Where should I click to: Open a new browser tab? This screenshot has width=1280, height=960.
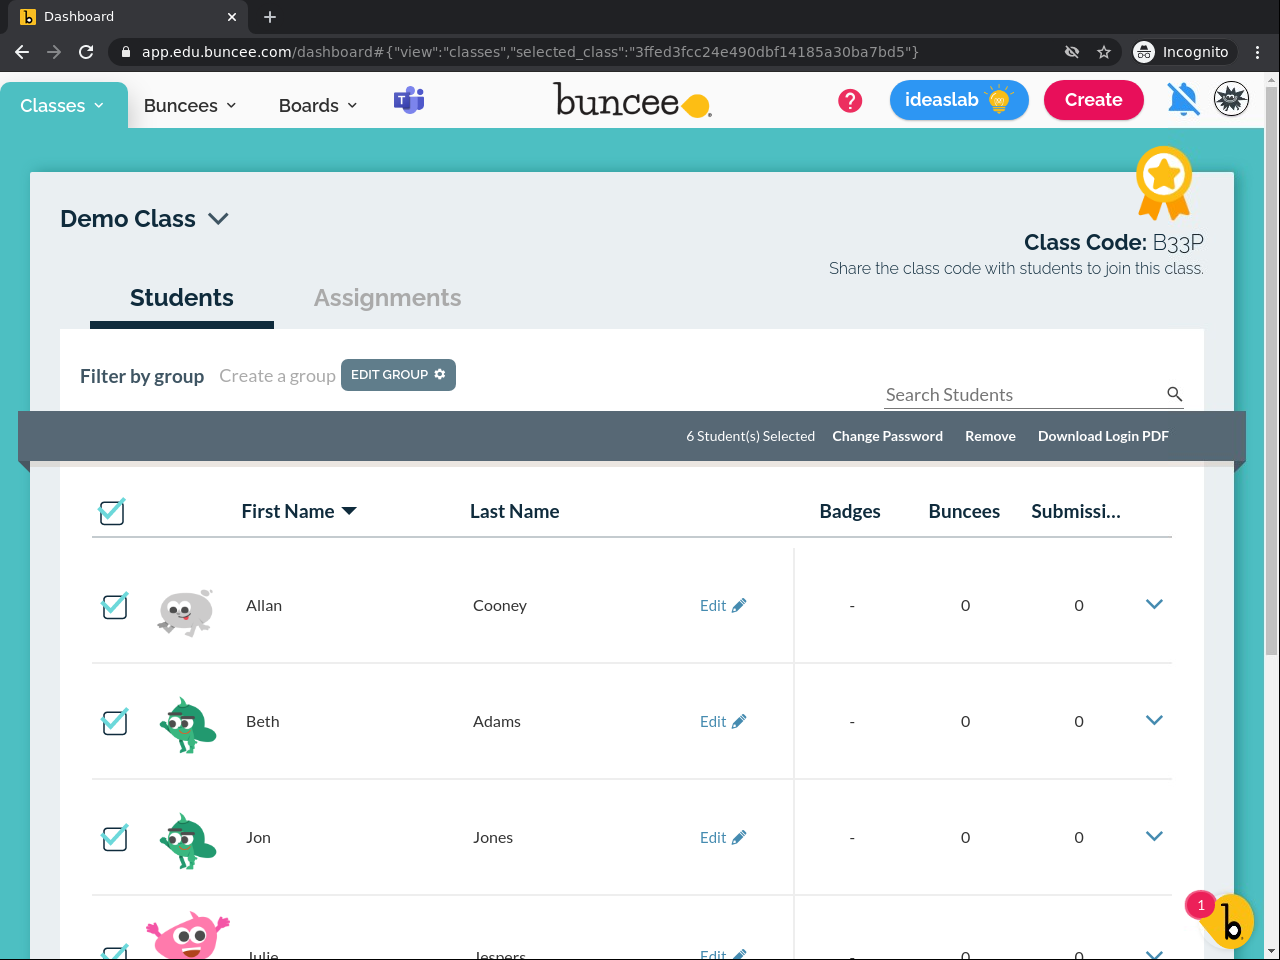click(x=270, y=17)
